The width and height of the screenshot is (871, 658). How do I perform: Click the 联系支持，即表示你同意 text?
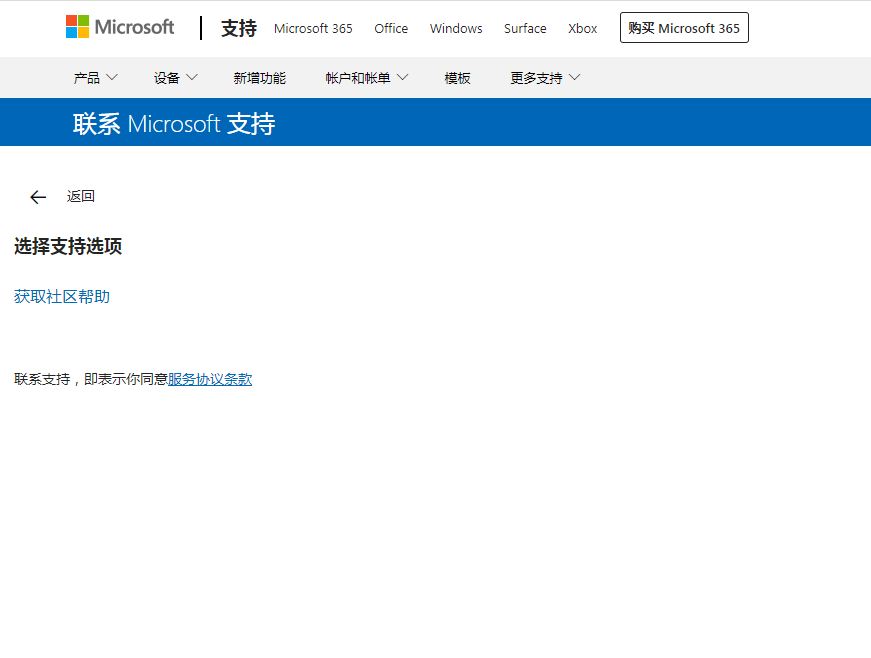point(91,379)
